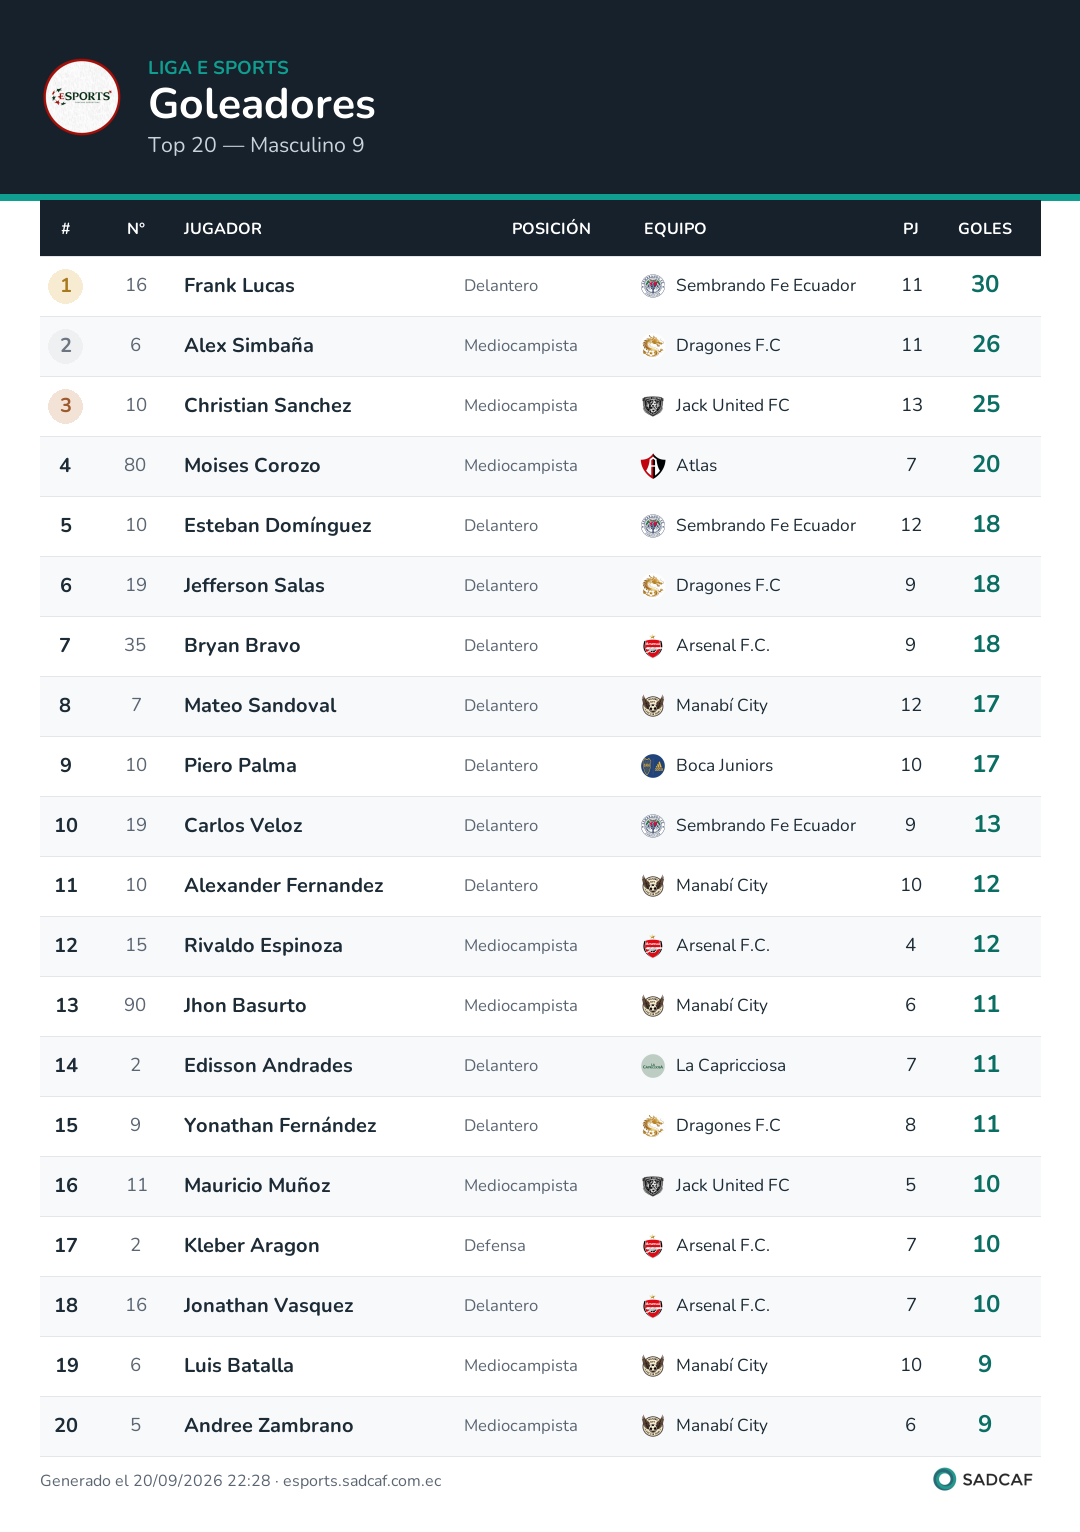Click the bronze third-place rank badge
Viewport: 1080px width, 1532px height.
tap(66, 406)
